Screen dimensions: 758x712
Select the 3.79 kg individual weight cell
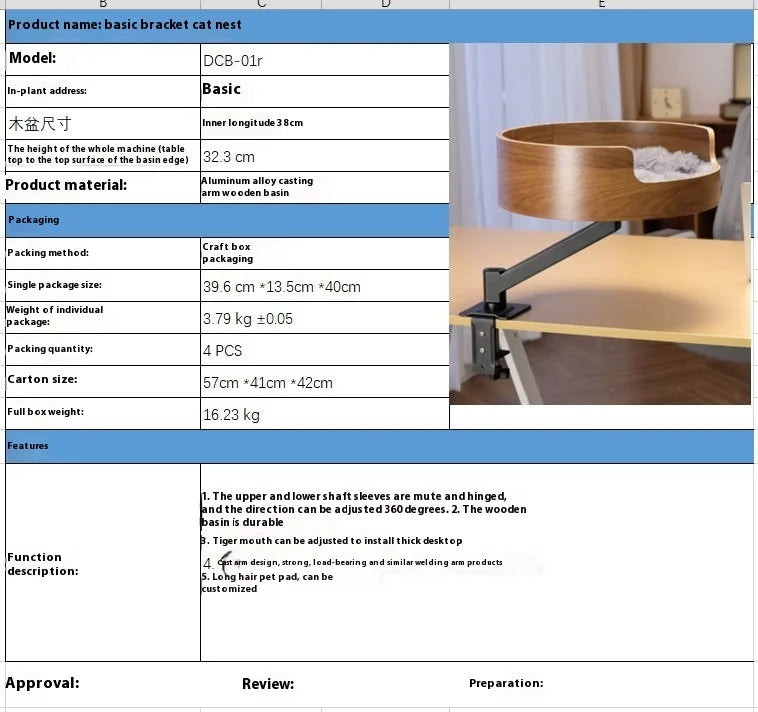pyautogui.click(x=324, y=318)
